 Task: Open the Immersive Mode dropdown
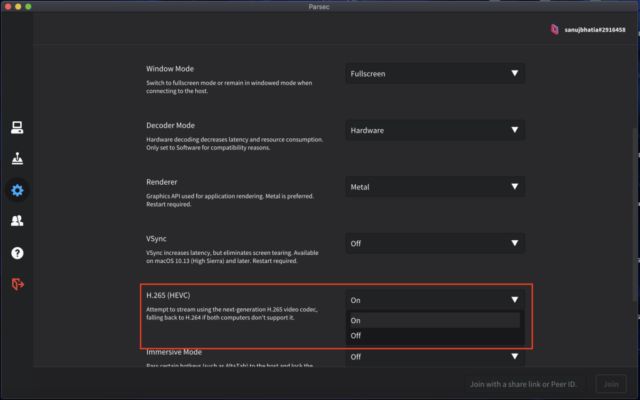[x=435, y=356]
